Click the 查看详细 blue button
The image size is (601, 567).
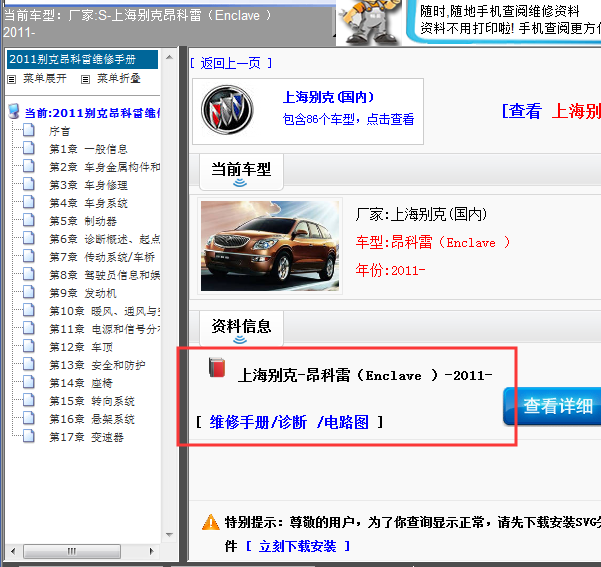(552, 406)
